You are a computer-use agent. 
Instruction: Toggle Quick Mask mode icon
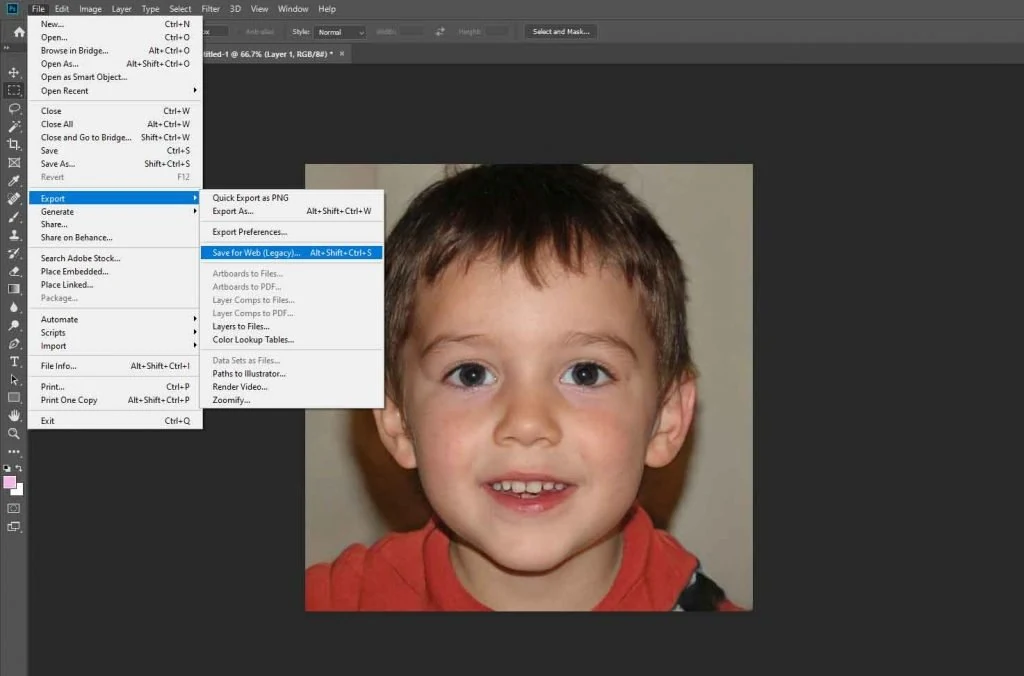click(x=14, y=508)
